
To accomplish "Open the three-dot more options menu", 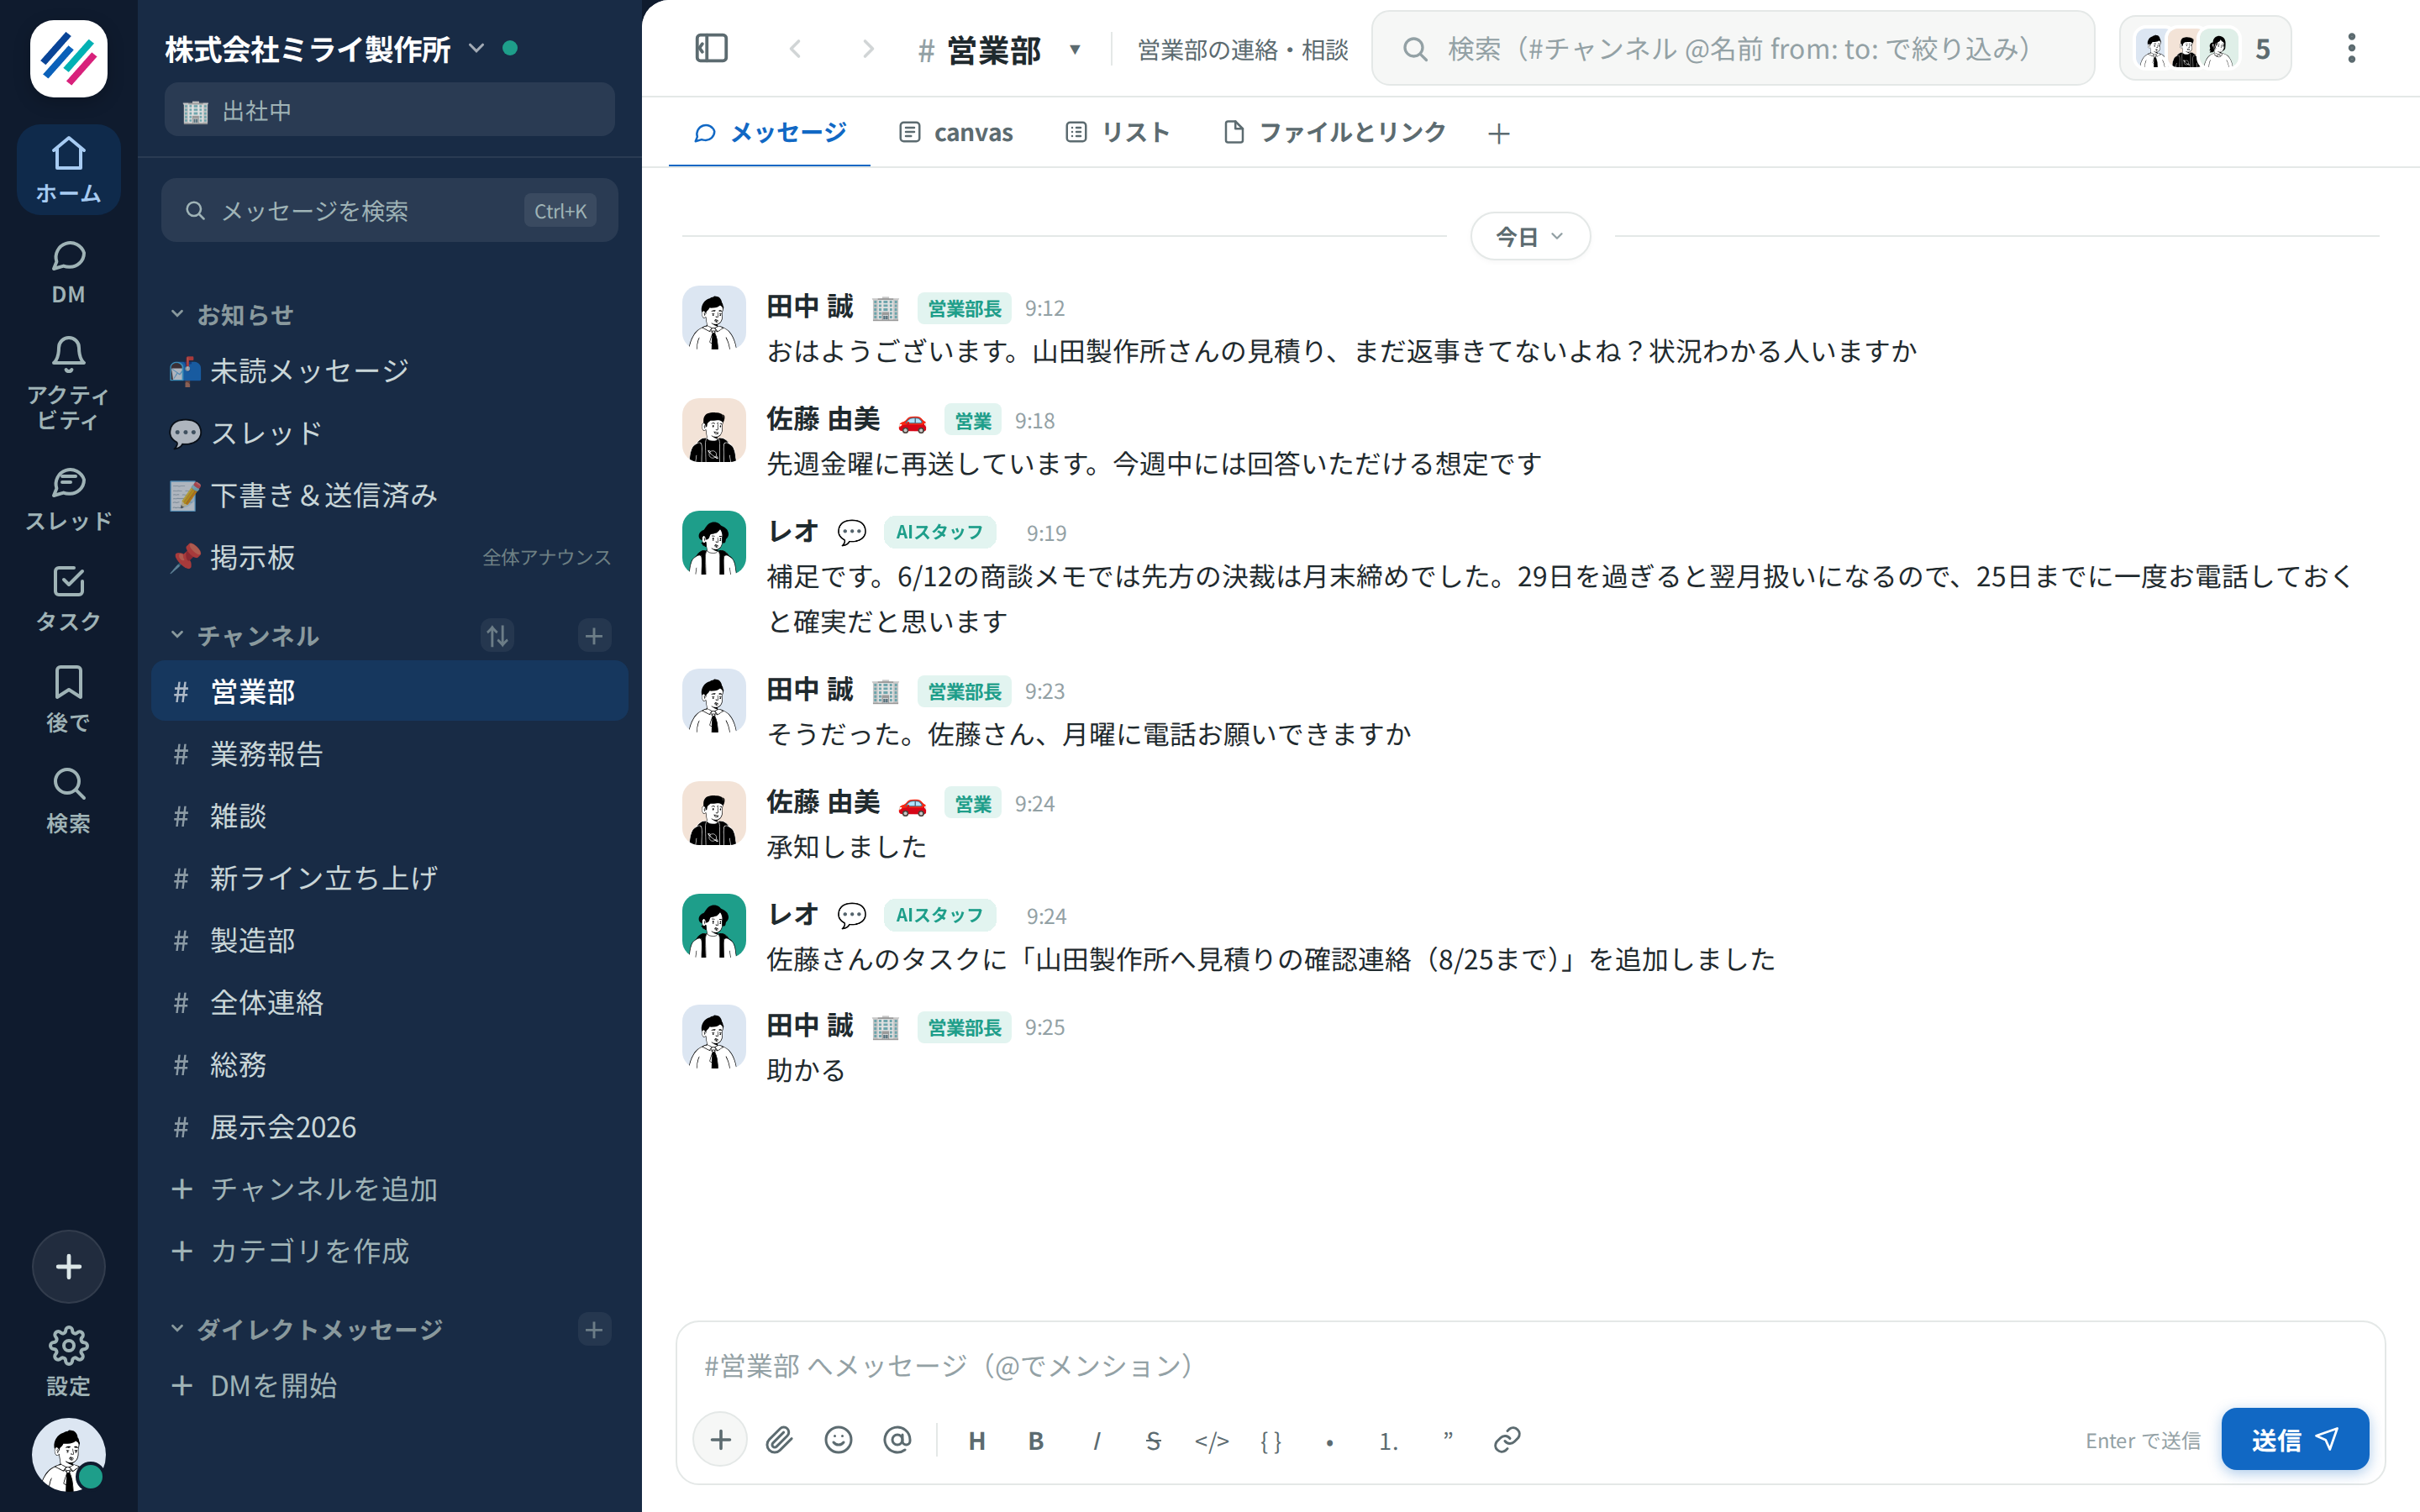I will [2351, 48].
